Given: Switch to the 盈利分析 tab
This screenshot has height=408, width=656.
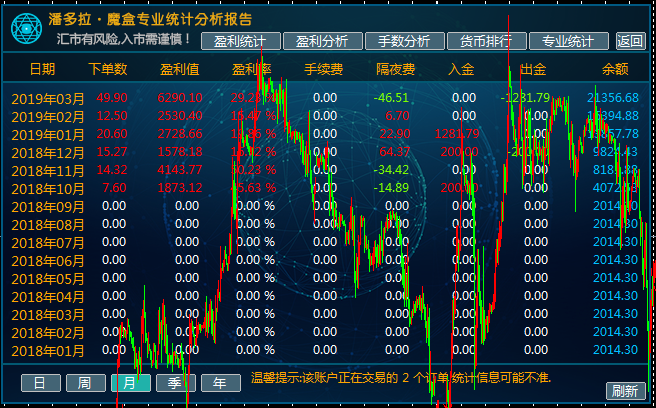Looking at the screenshot, I should pos(323,41).
